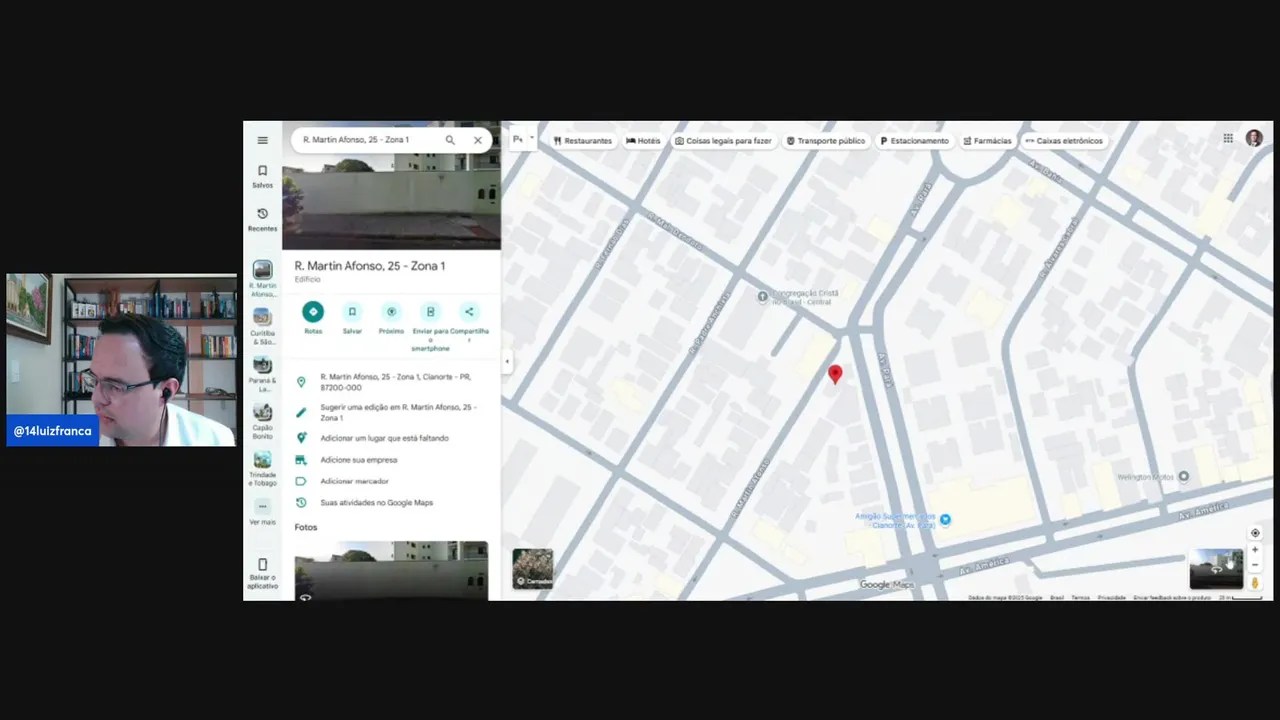Click the Brasil footer link
The width and height of the screenshot is (1280, 720).
click(1057, 598)
